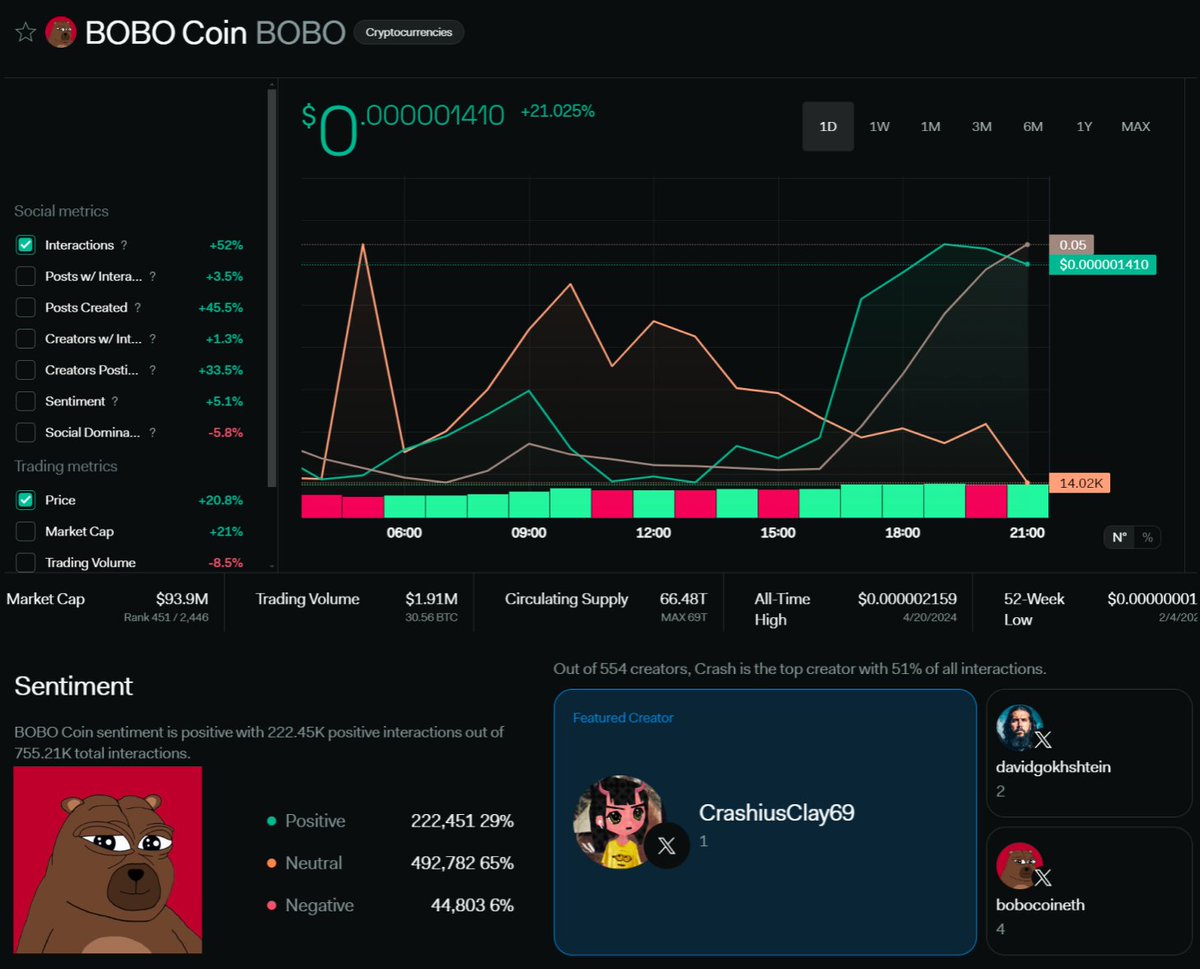This screenshot has height=969, width=1200.
Task: Click the 30.56 BTC volume text
Action: click(431, 619)
